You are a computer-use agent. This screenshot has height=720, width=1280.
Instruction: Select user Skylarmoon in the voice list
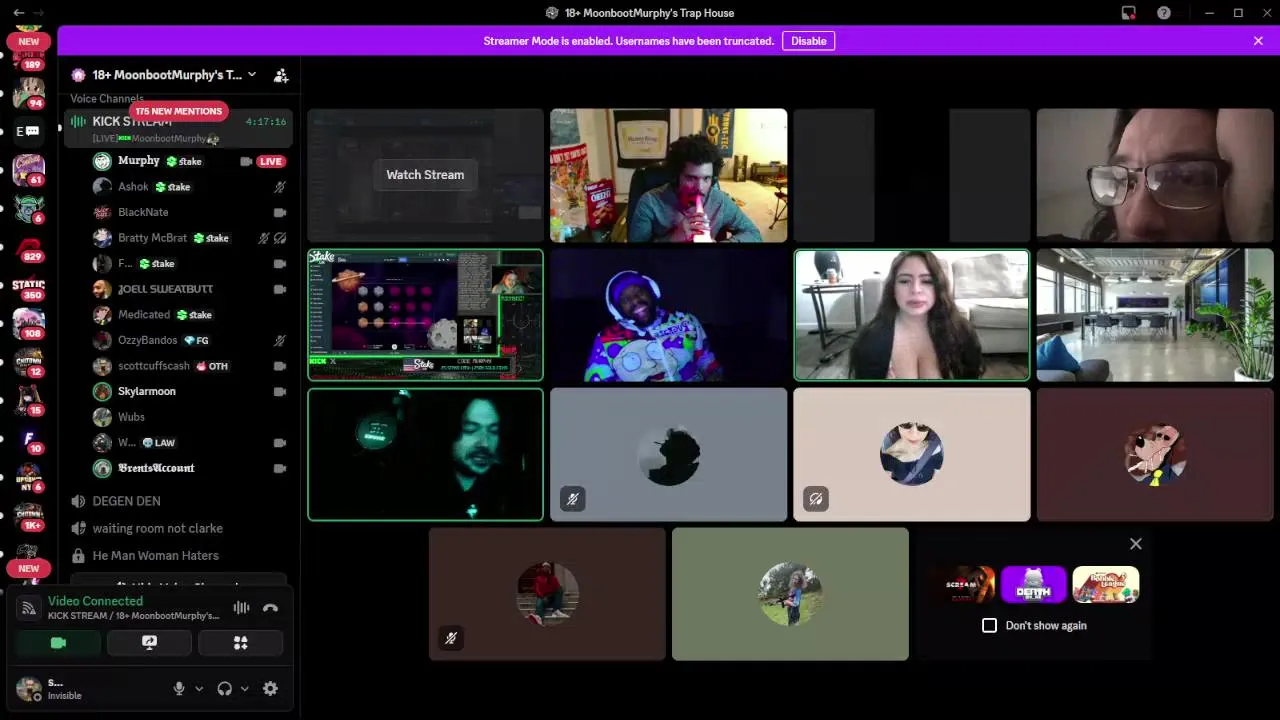pos(147,391)
